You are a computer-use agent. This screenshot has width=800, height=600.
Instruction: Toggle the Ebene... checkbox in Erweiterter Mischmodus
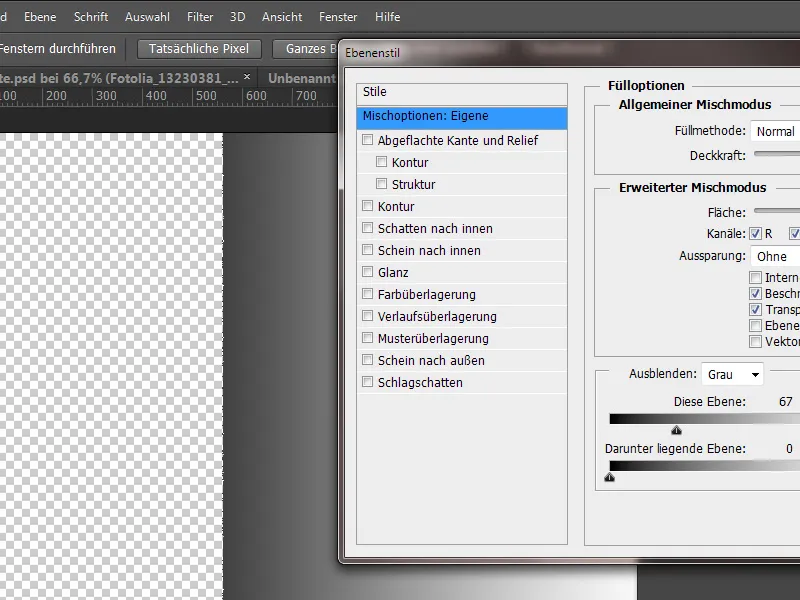coord(755,326)
